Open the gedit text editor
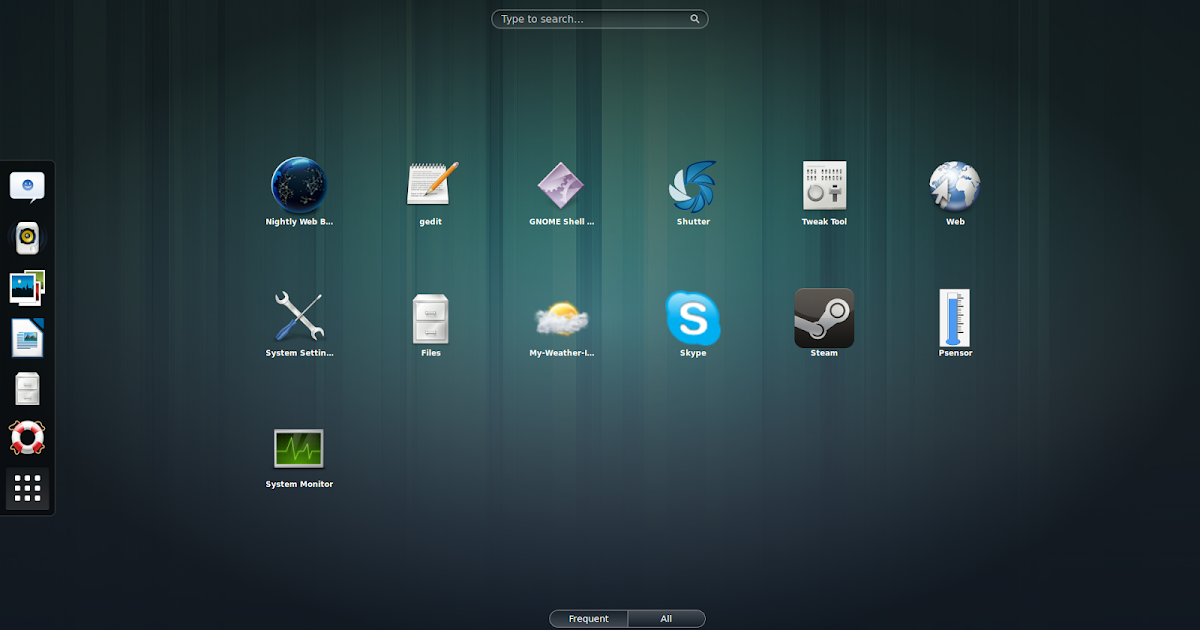Image resolution: width=1200 pixels, height=630 pixels. pyautogui.click(x=430, y=185)
